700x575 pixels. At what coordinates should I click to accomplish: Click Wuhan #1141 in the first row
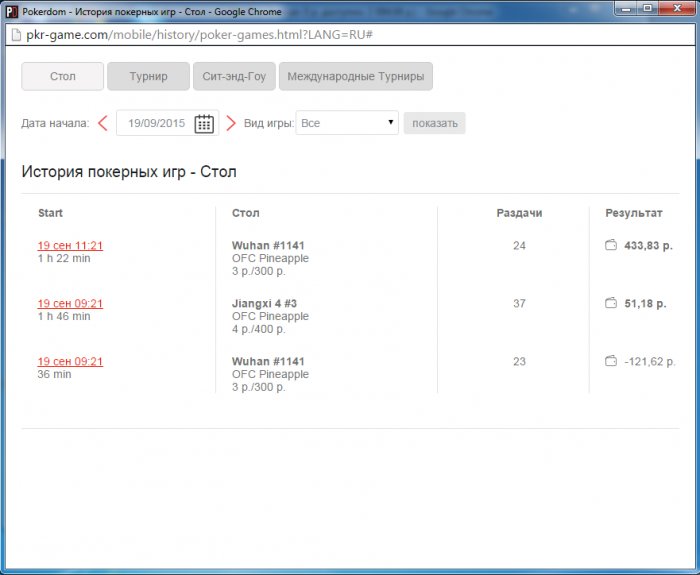pyautogui.click(x=268, y=246)
